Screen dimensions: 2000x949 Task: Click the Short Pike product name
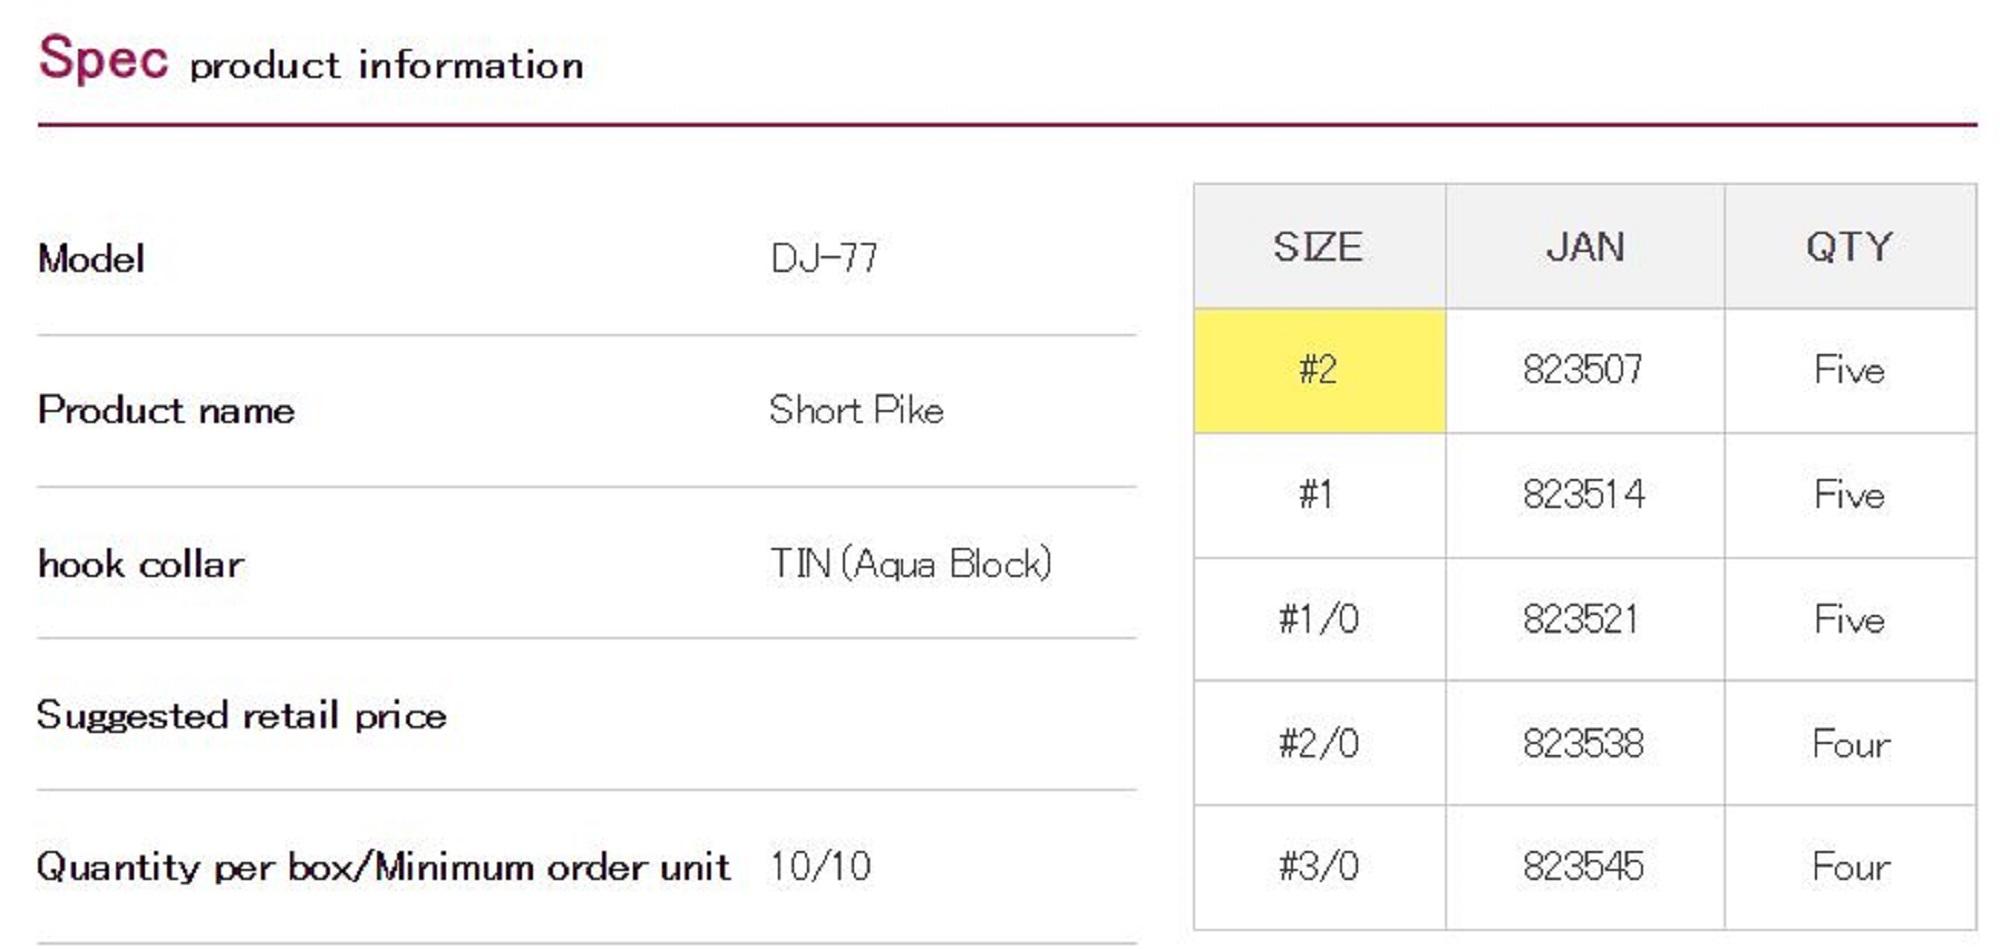coord(856,410)
